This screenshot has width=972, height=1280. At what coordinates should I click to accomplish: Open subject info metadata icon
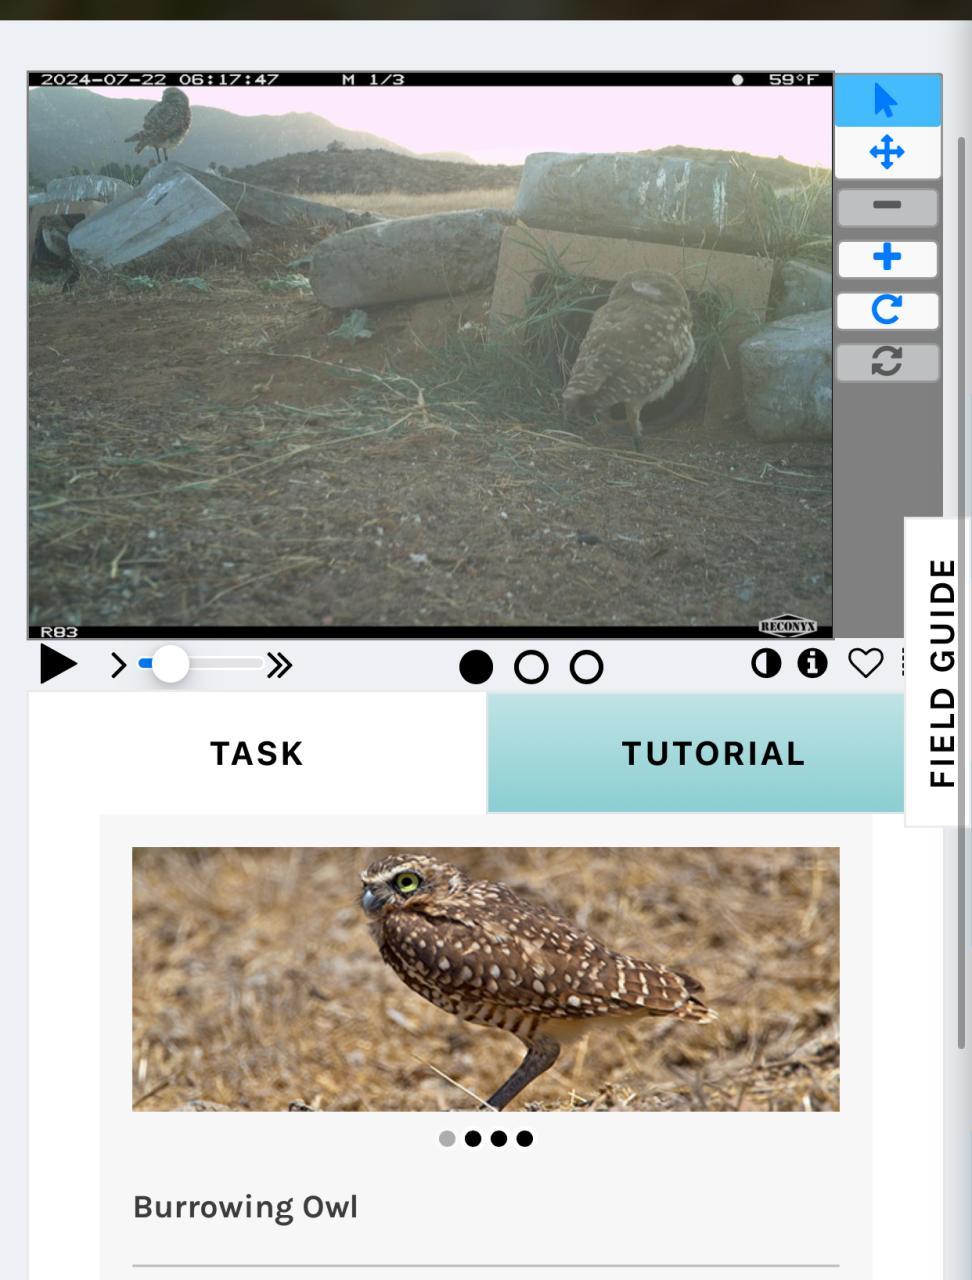pyautogui.click(x=813, y=663)
